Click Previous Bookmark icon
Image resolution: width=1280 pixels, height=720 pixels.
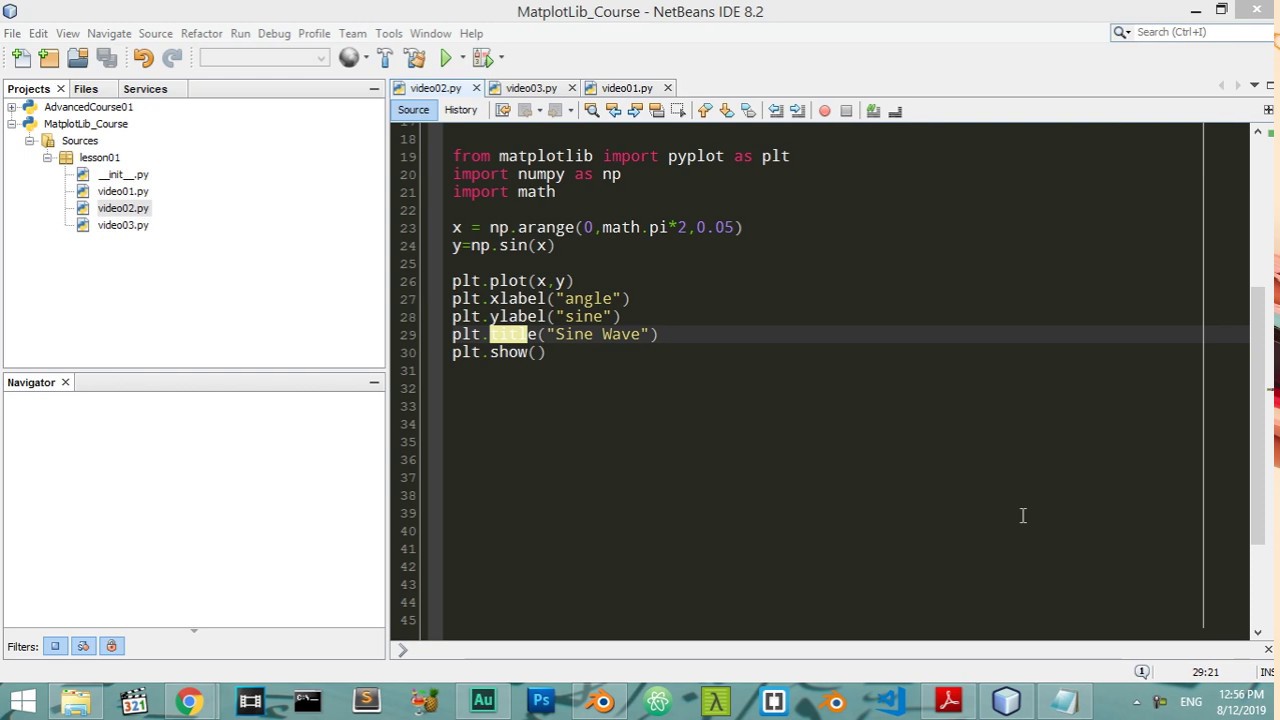coord(705,111)
